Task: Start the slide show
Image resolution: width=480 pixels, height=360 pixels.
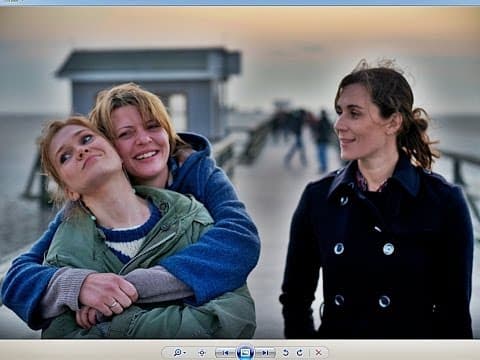Action: [x=245, y=352]
